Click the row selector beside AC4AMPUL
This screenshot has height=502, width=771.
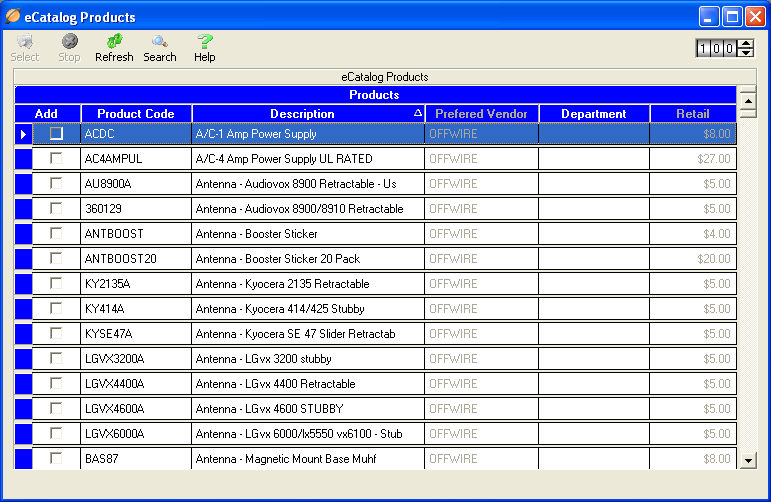pos(23,159)
